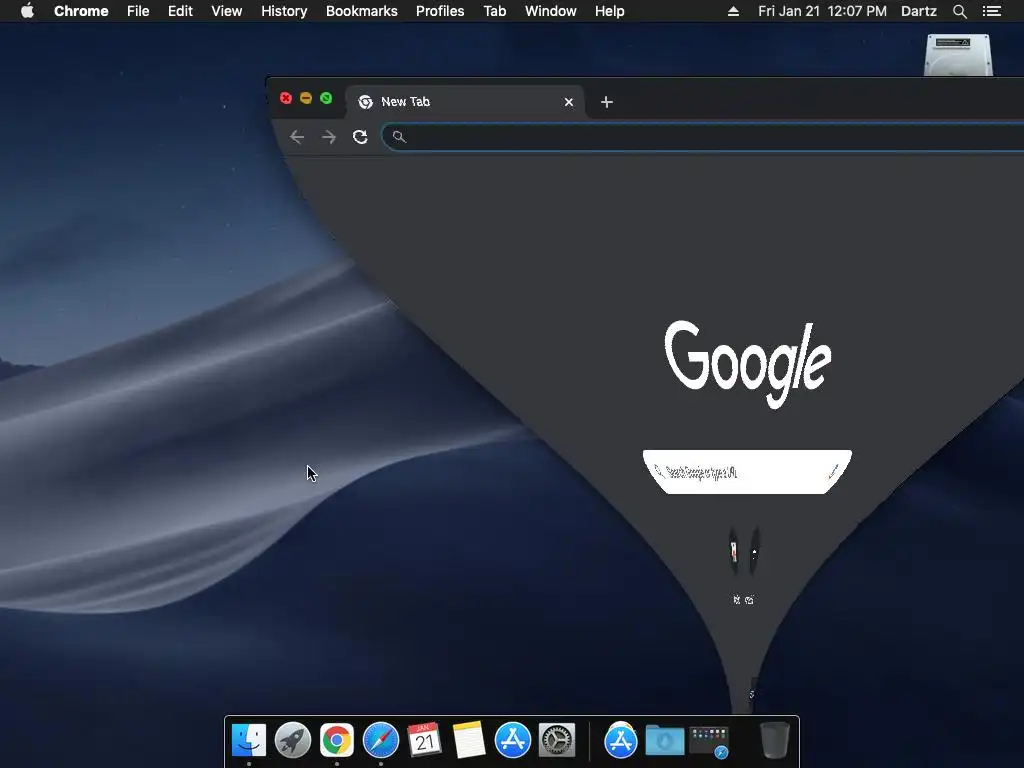The image size is (1024, 768).
Task: Open a new tab with plus button
Action: point(607,102)
